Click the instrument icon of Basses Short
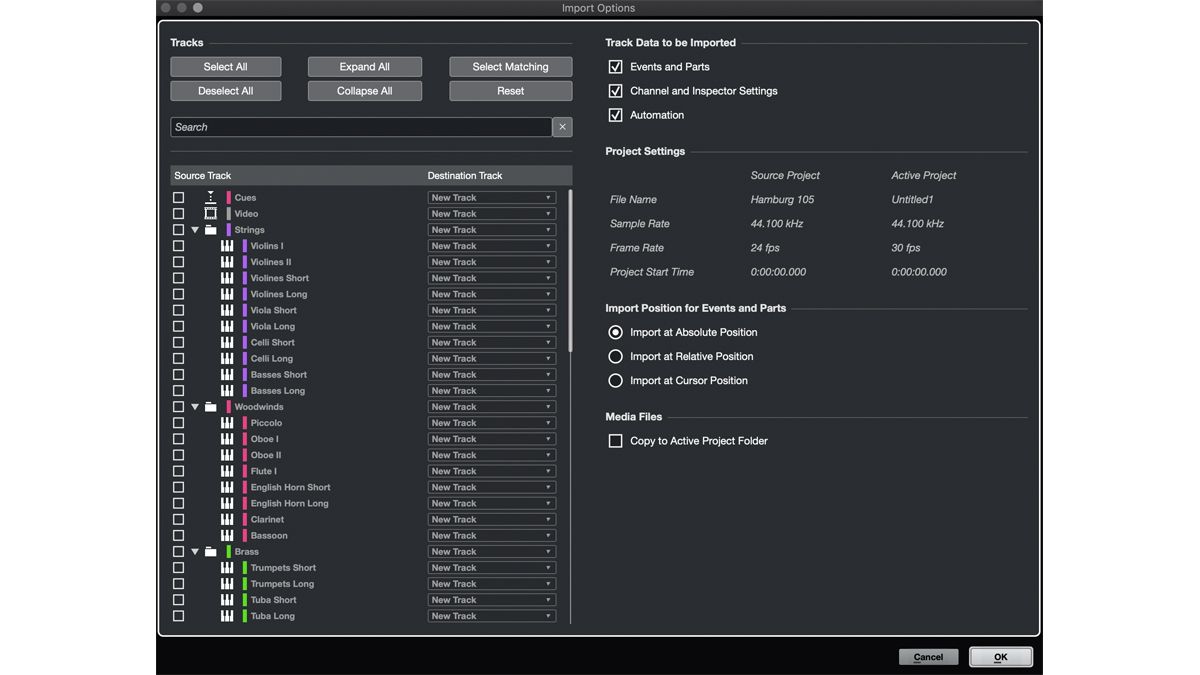1200x675 pixels. pyautogui.click(x=227, y=374)
